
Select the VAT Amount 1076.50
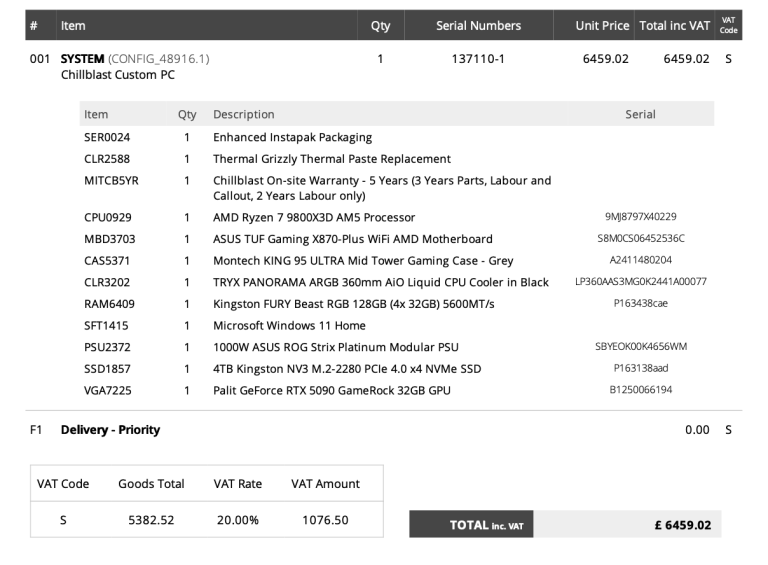tap(325, 520)
